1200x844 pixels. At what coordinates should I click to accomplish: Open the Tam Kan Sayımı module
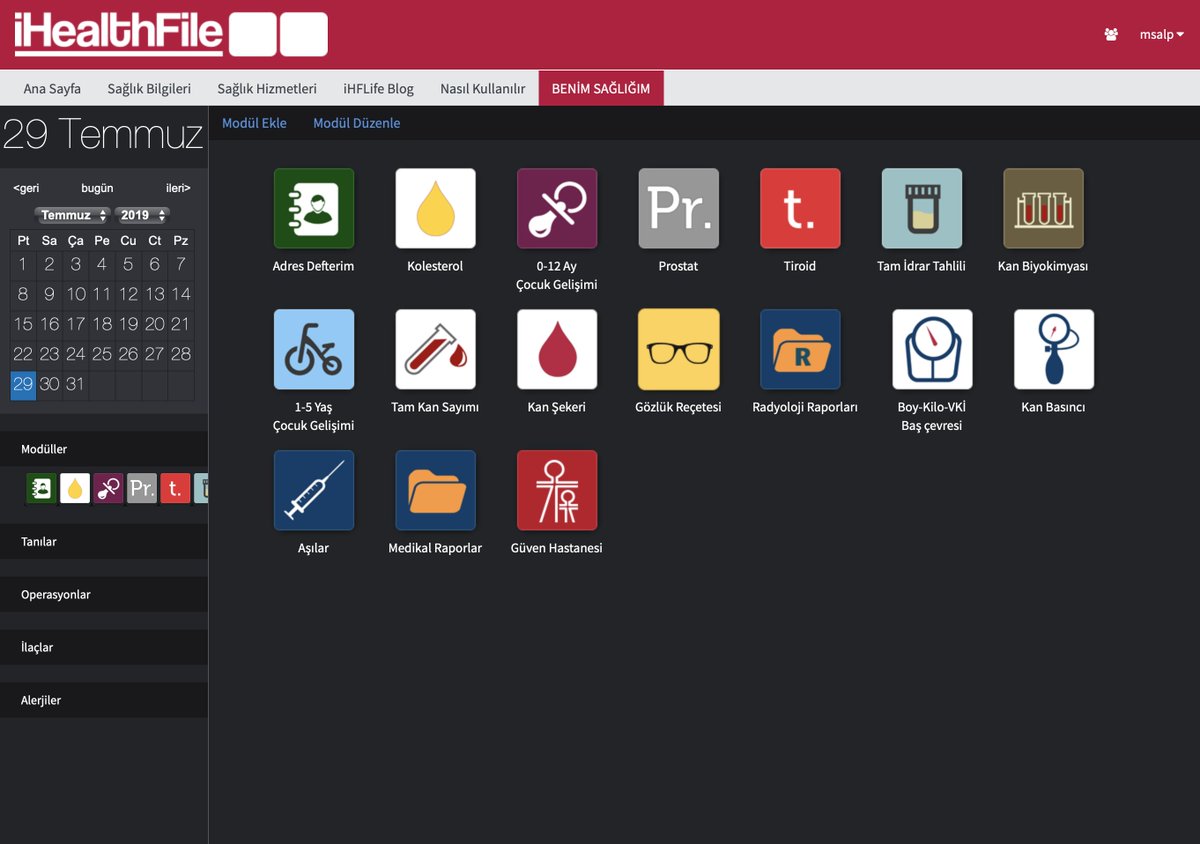[x=435, y=349]
